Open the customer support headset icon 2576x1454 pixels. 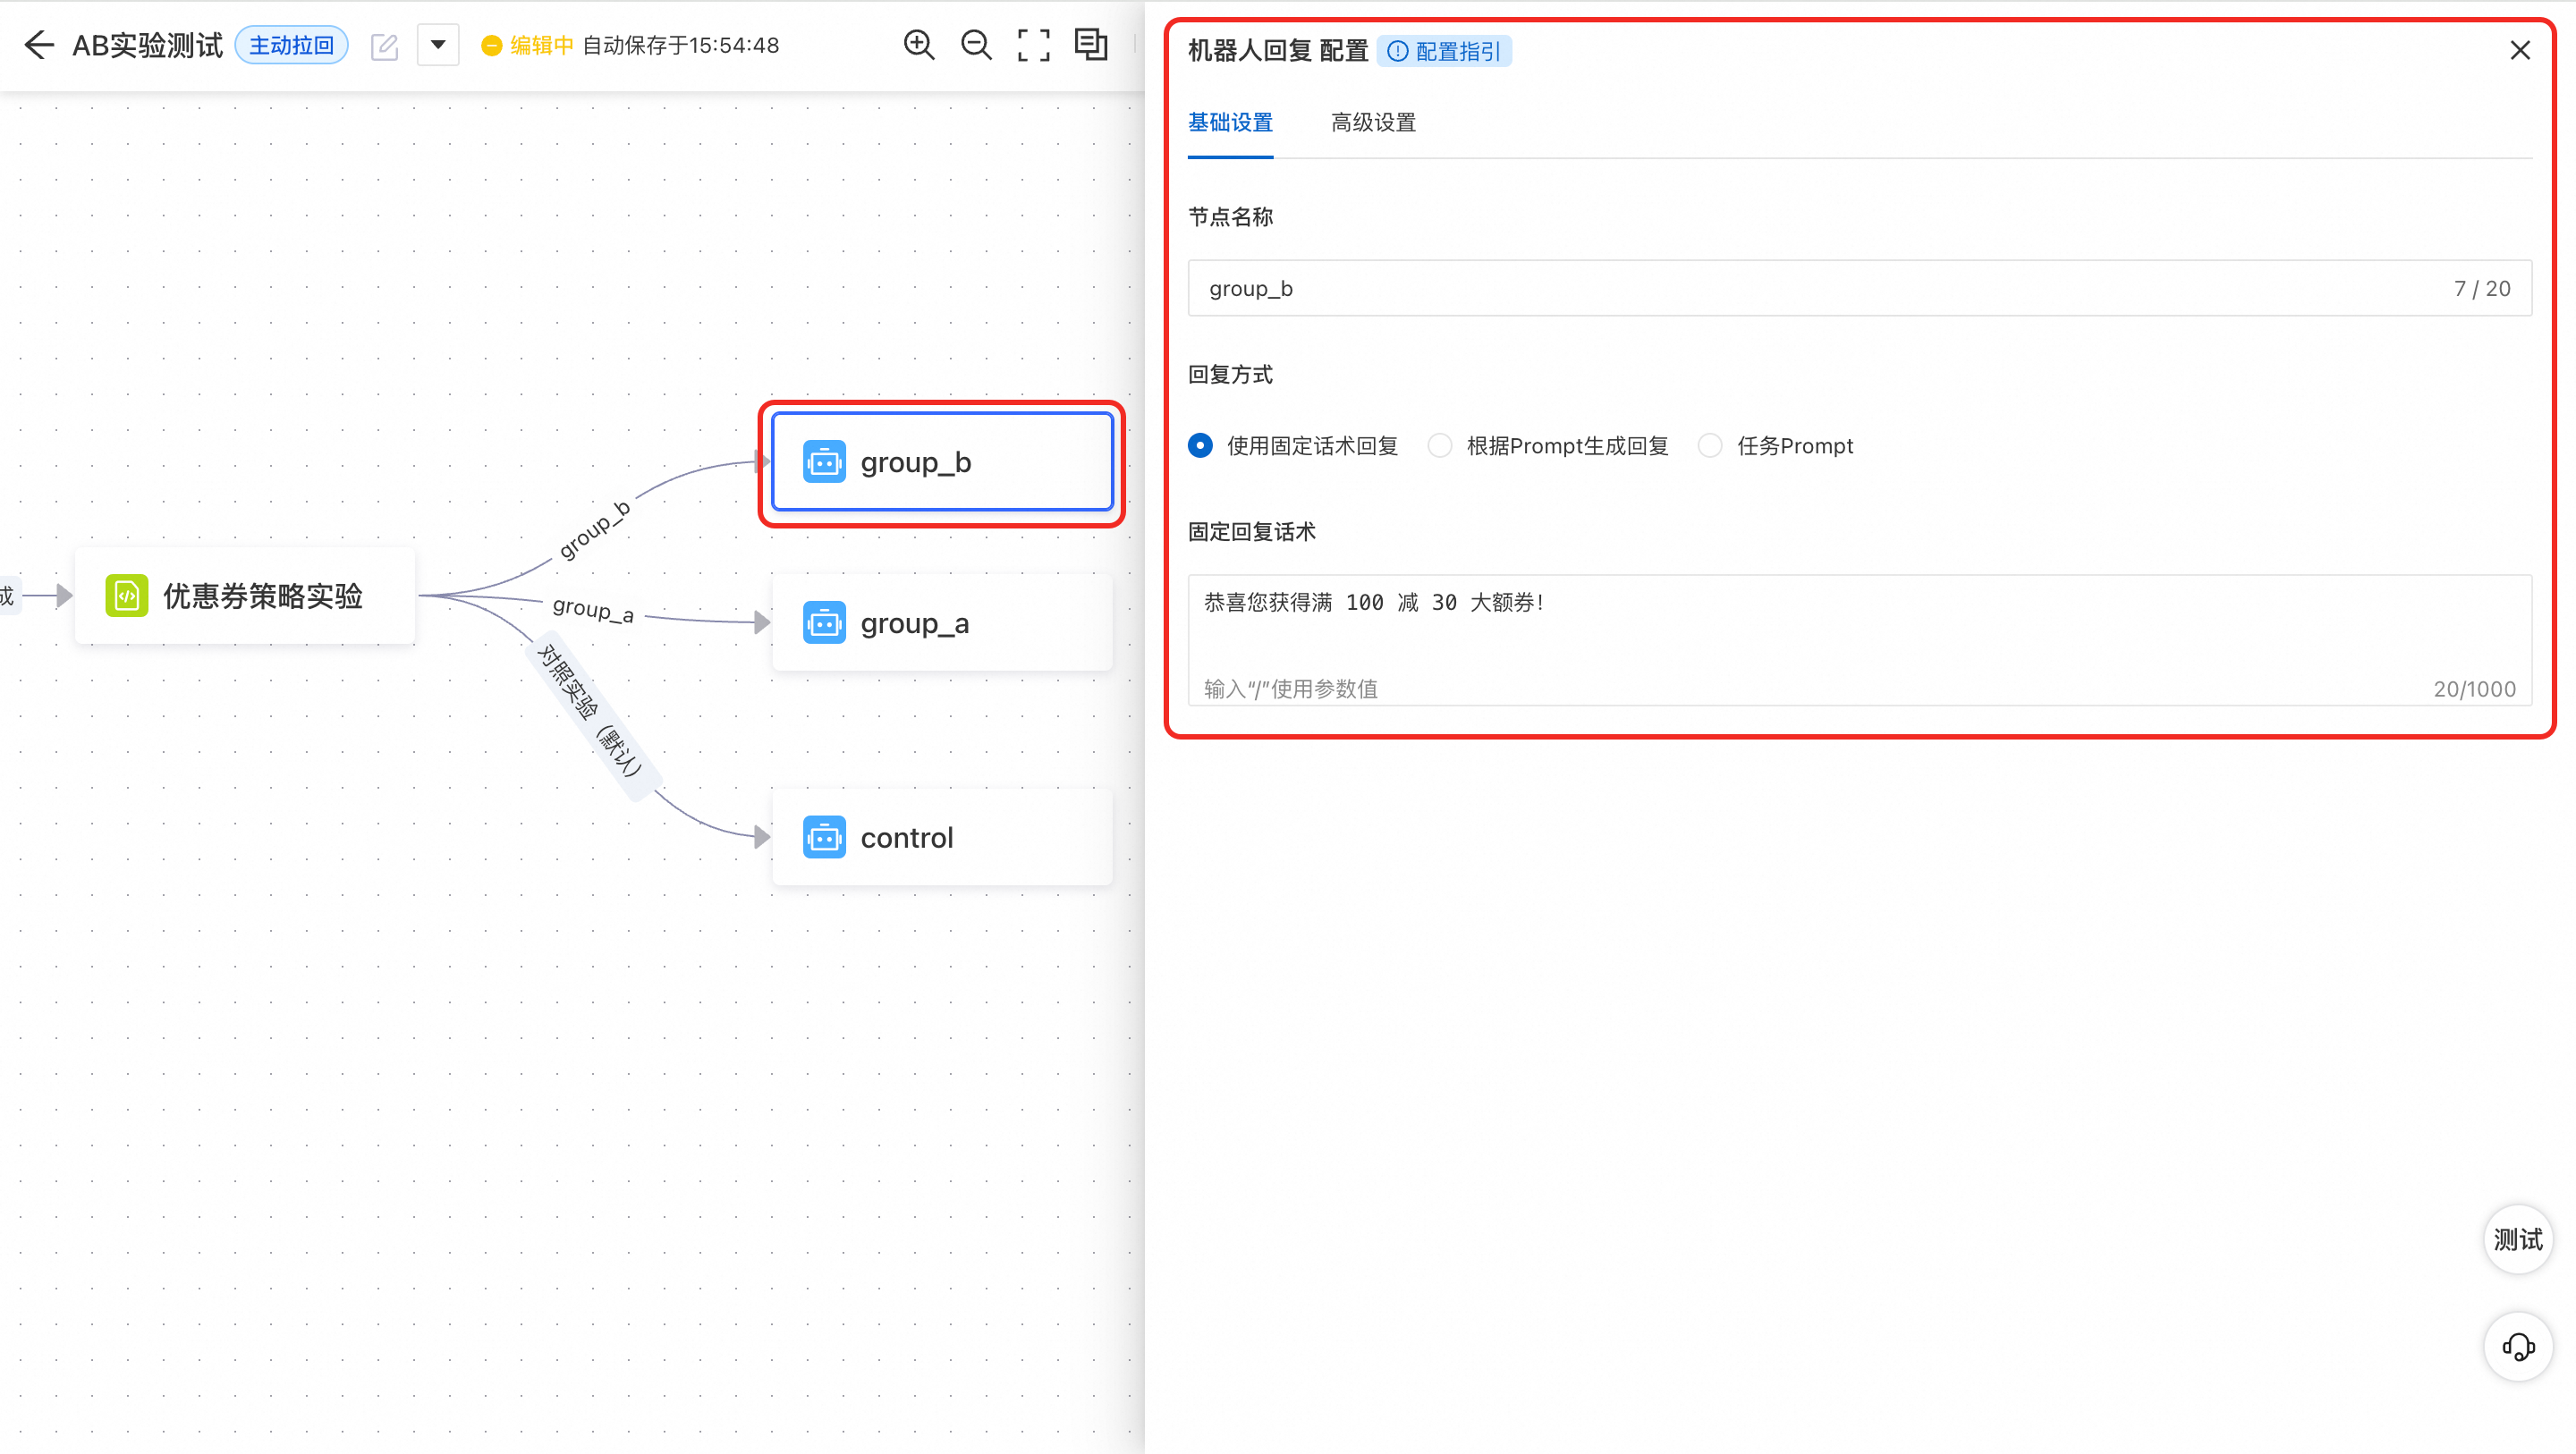coord(2518,1346)
